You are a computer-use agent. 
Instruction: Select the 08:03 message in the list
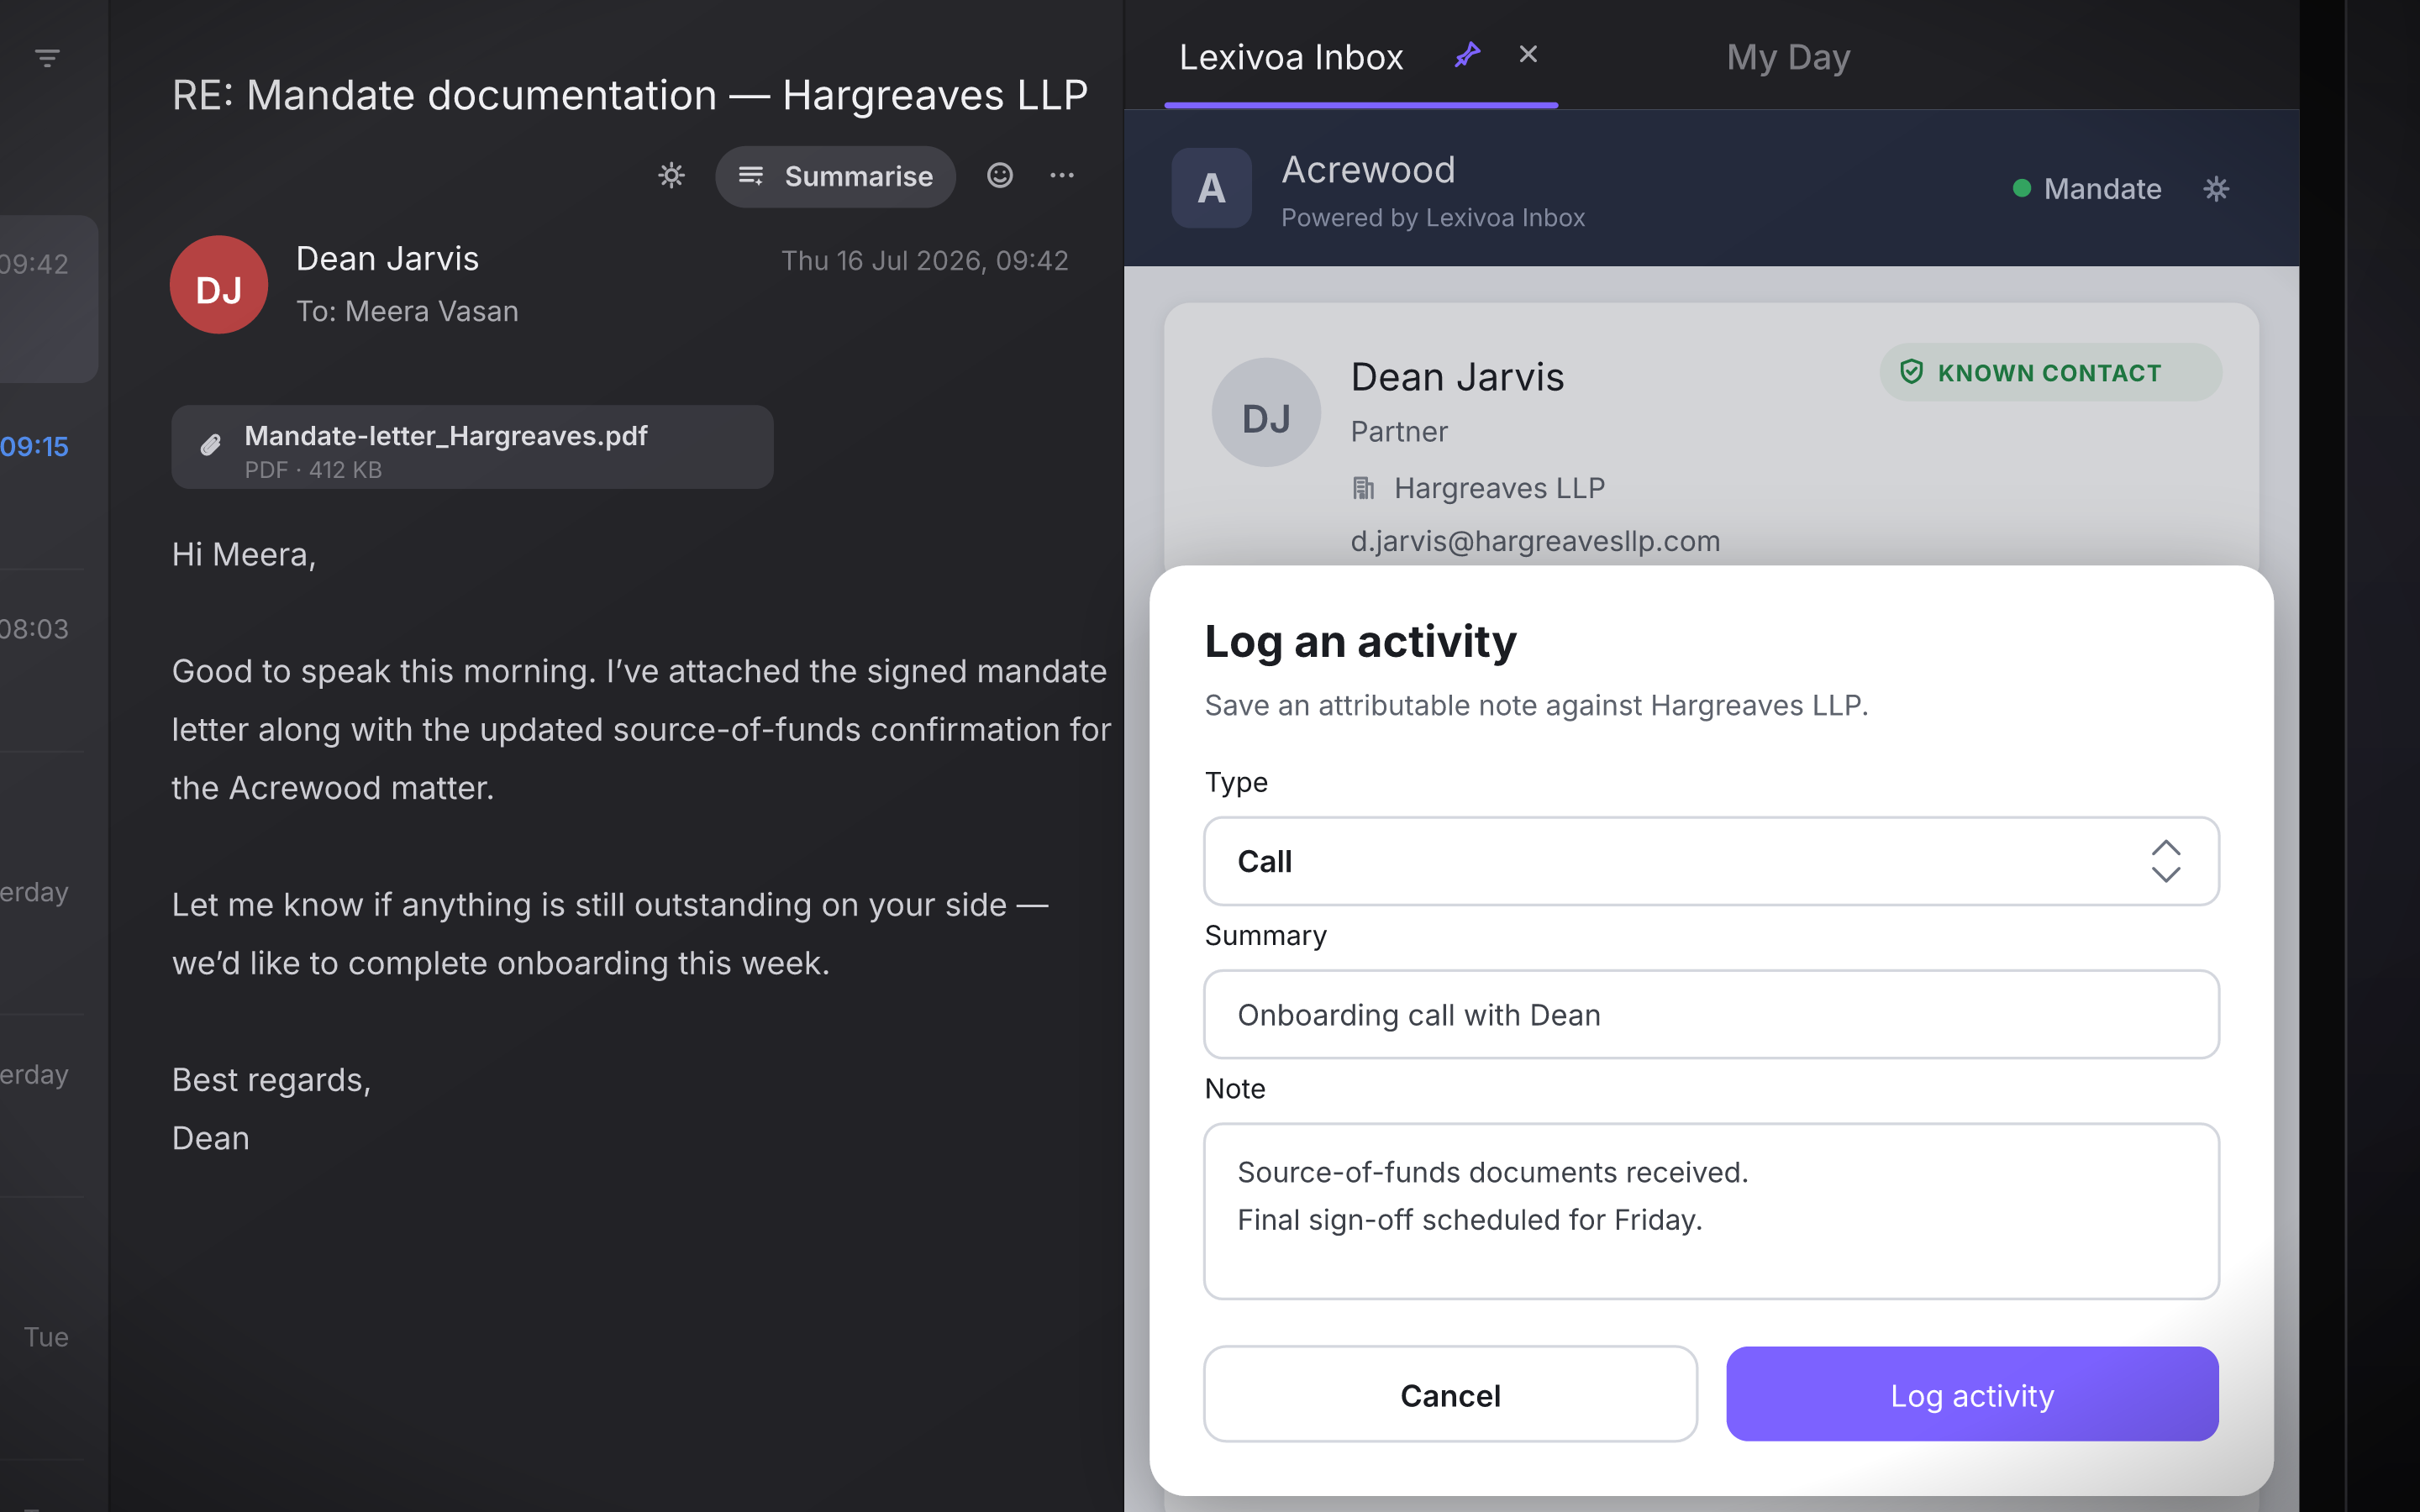pyautogui.click(x=41, y=660)
